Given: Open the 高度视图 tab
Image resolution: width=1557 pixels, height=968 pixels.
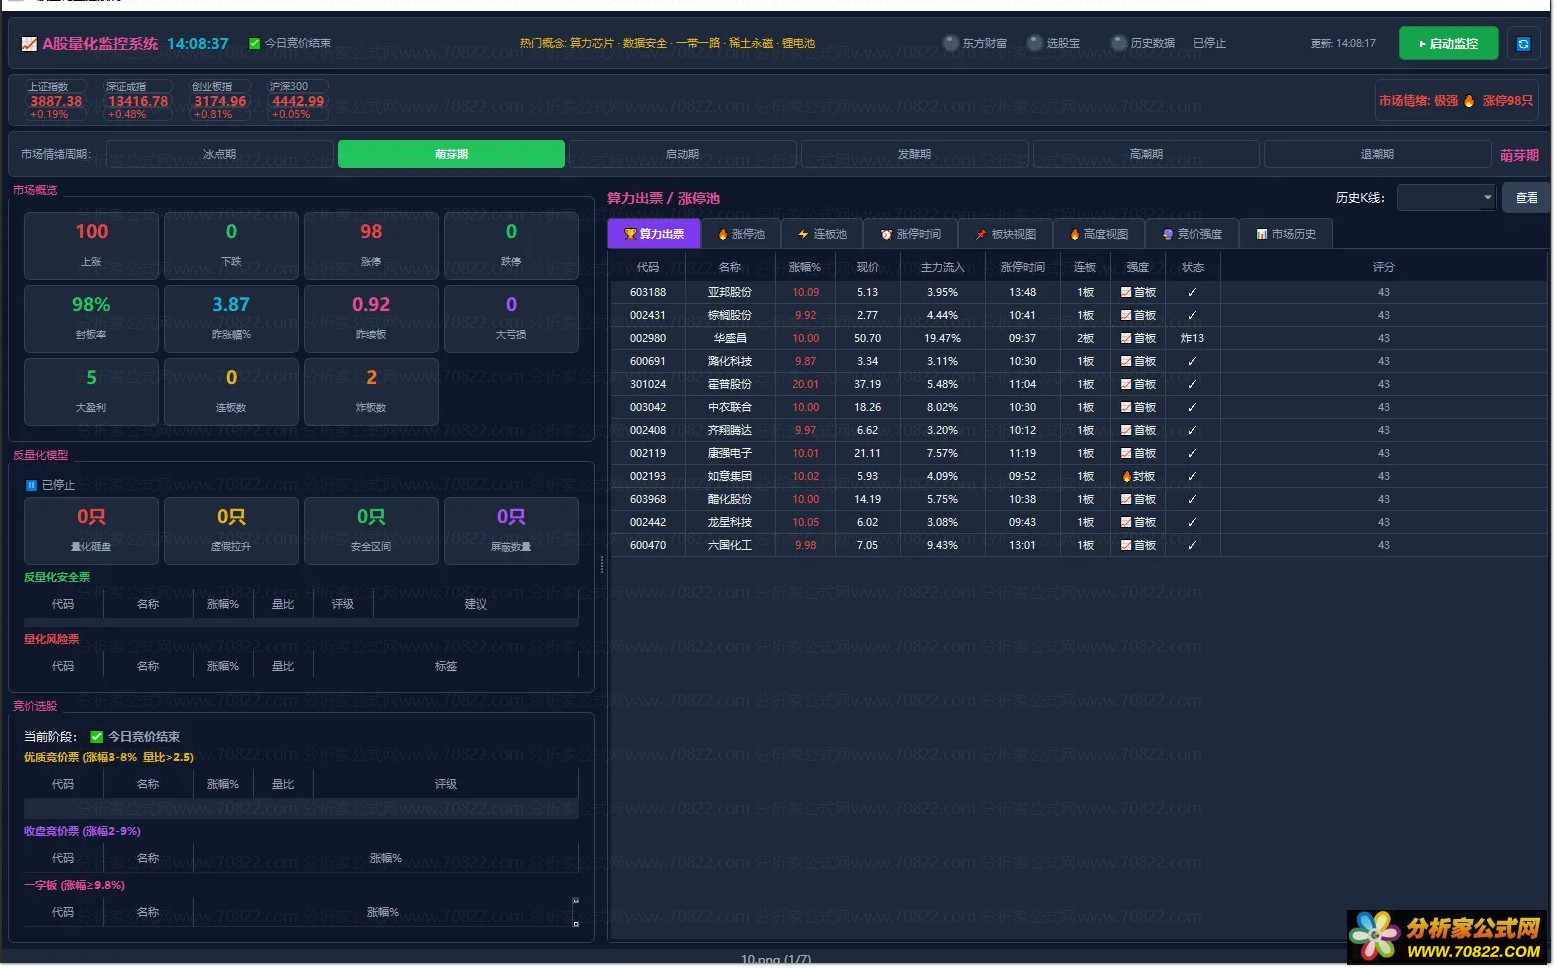Looking at the screenshot, I should click(x=1099, y=235).
